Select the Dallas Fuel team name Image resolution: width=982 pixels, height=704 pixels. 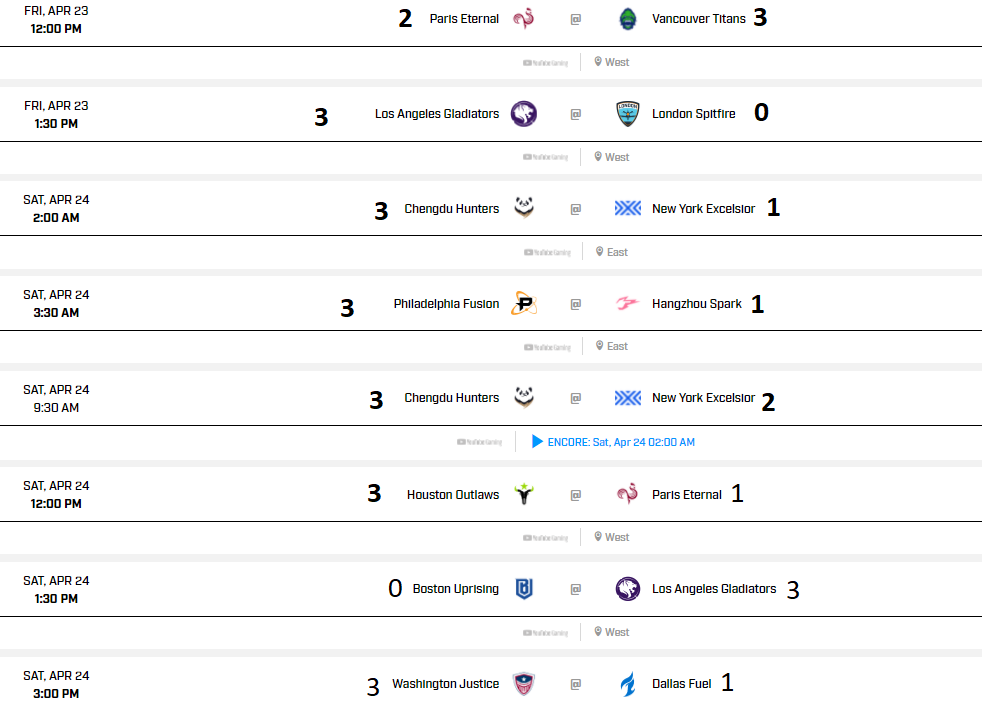(x=681, y=684)
